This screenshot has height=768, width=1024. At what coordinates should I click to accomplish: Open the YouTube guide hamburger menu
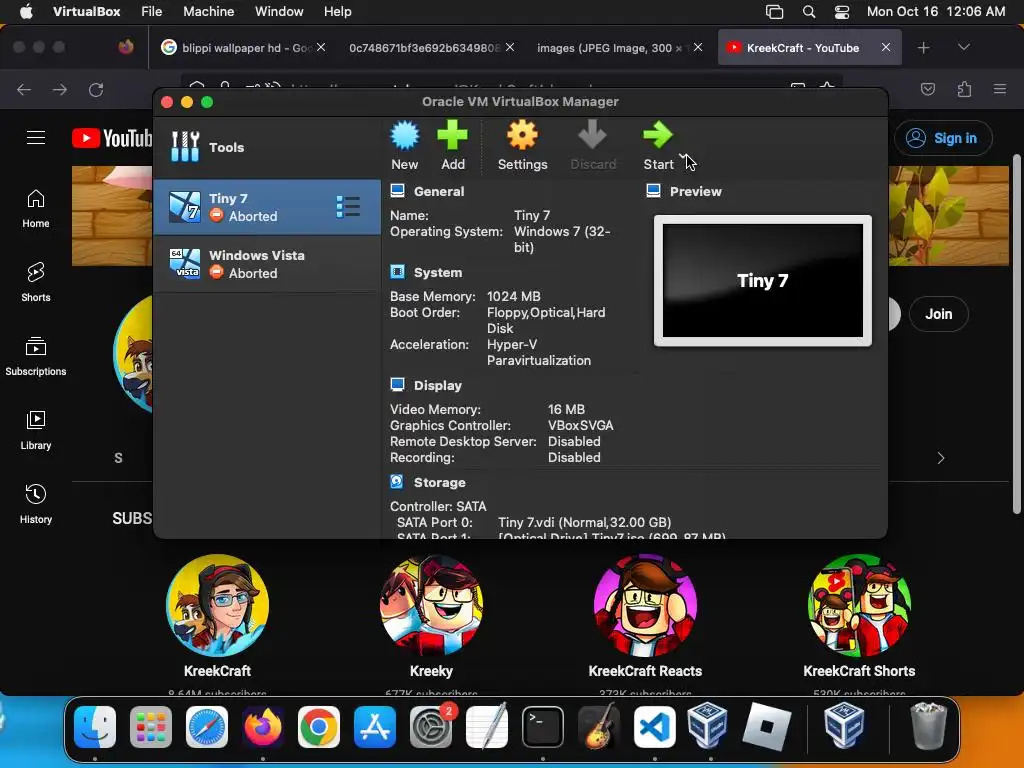(x=36, y=138)
